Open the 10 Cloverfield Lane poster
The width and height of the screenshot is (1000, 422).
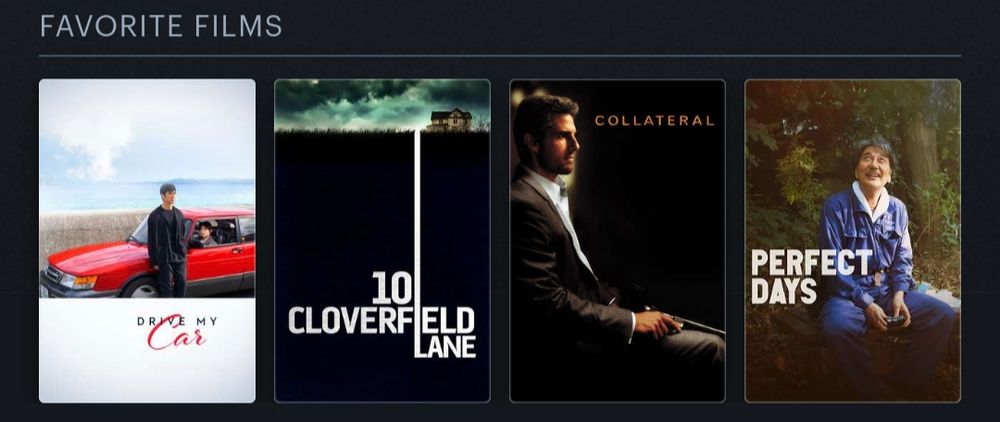[383, 241]
